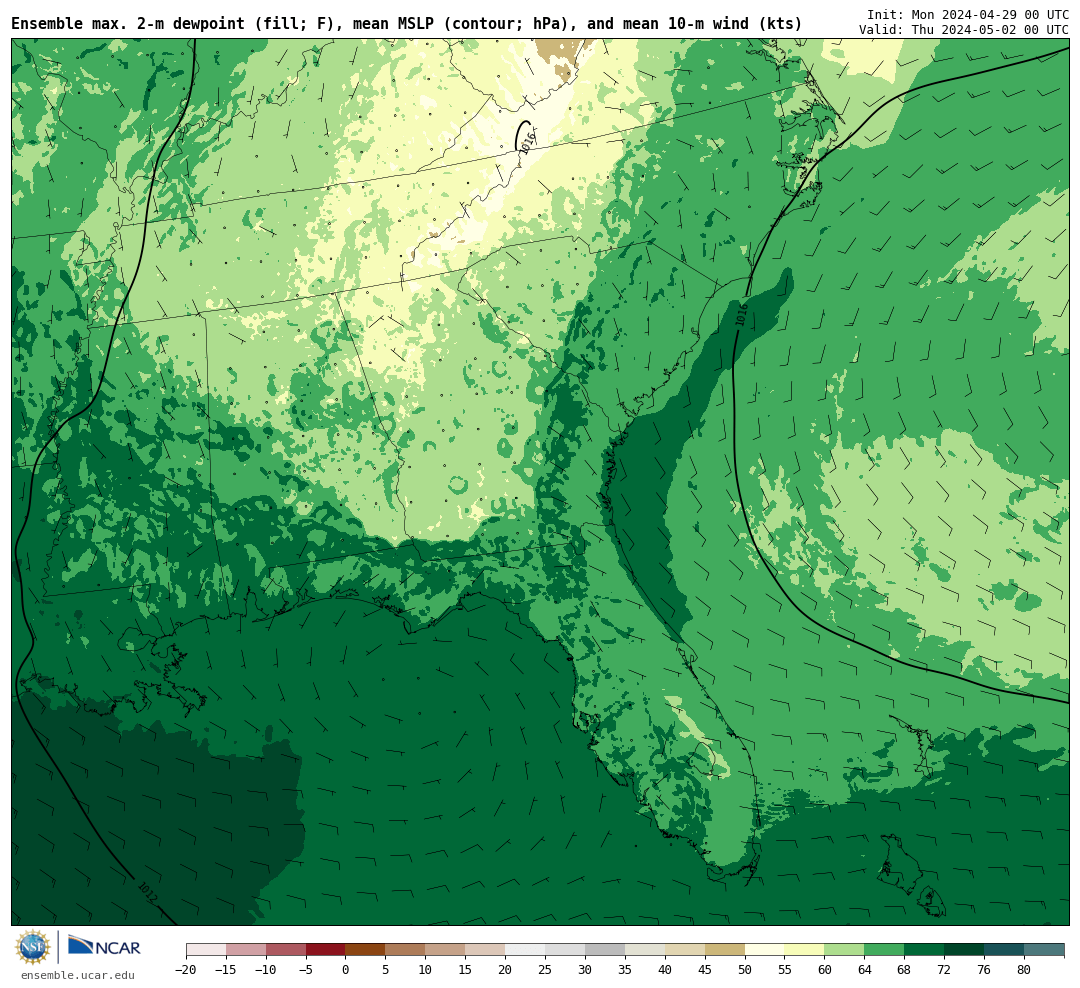This screenshot has width=1080, height=988.
Task: Open the ensemble.ucar.edu link text
Action: tap(78, 975)
